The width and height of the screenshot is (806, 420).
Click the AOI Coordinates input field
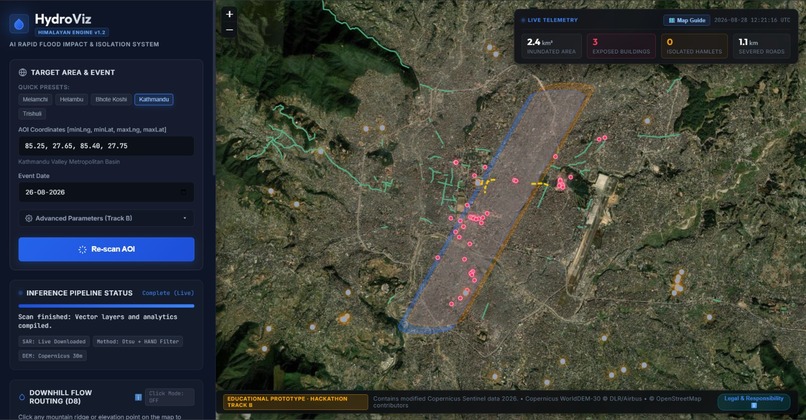click(106, 146)
